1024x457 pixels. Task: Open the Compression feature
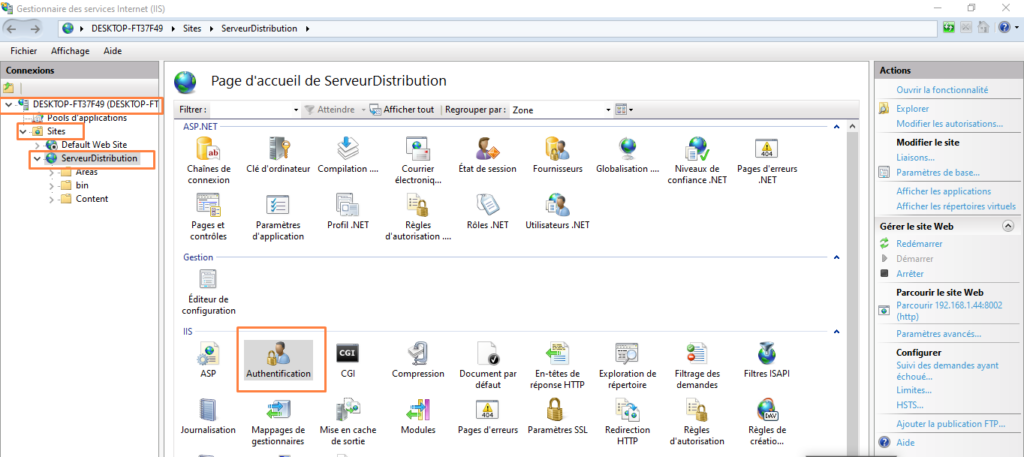(x=417, y=360)
